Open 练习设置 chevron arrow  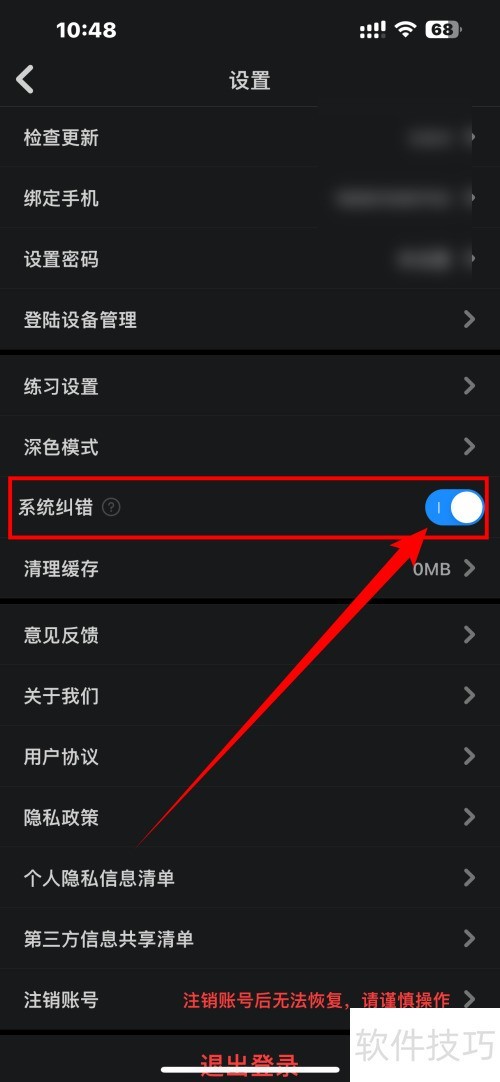(470, 385)
